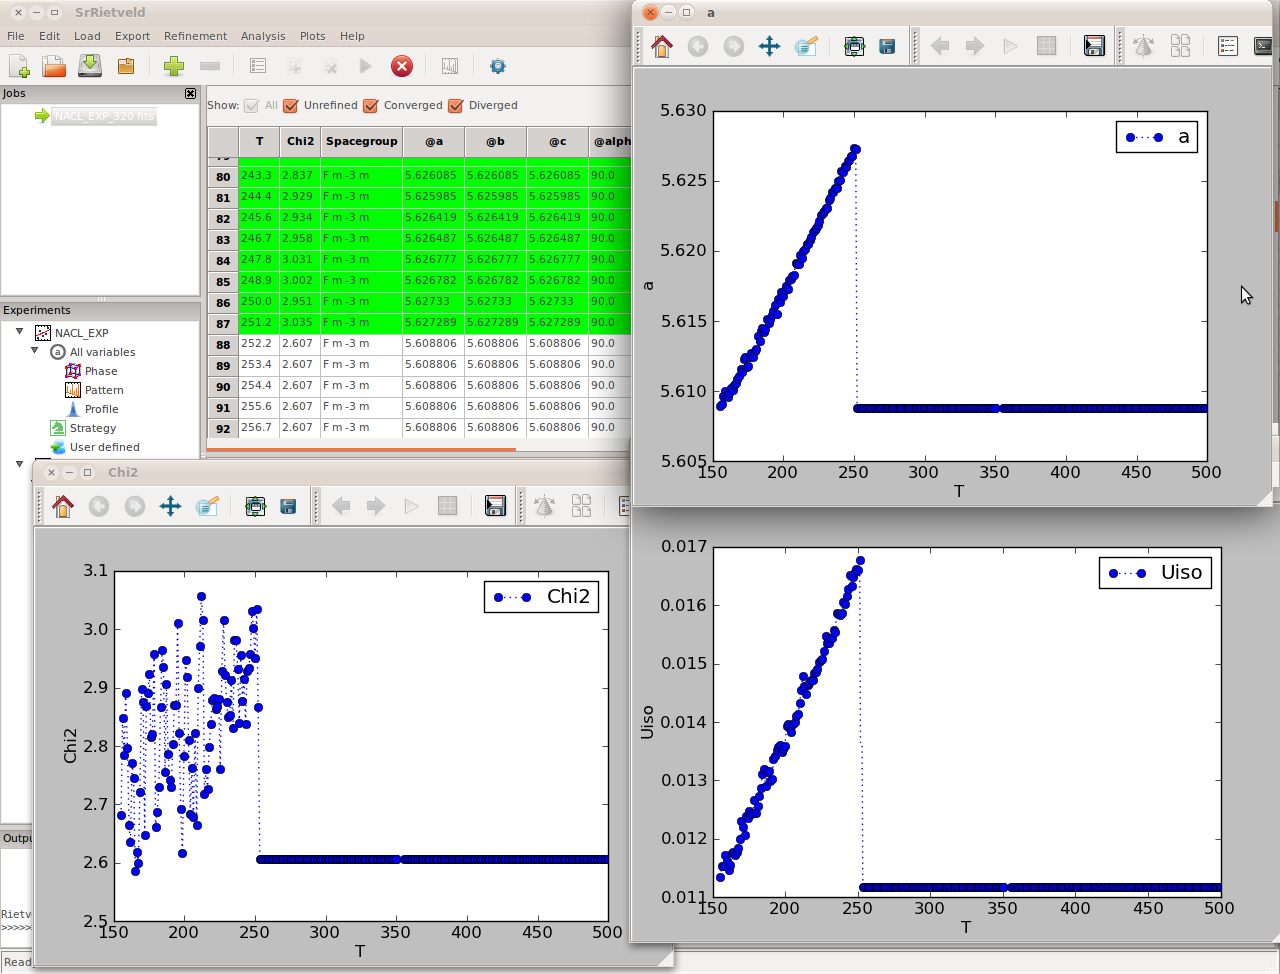
Task: Click the @a column header
Action: coord(434,141)
